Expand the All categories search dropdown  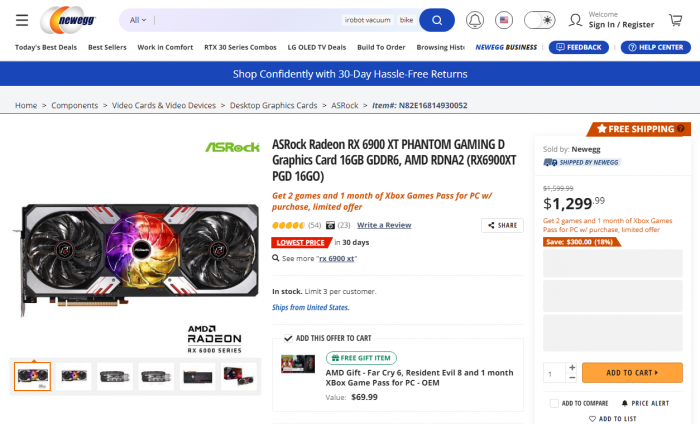tap(138, 20)
